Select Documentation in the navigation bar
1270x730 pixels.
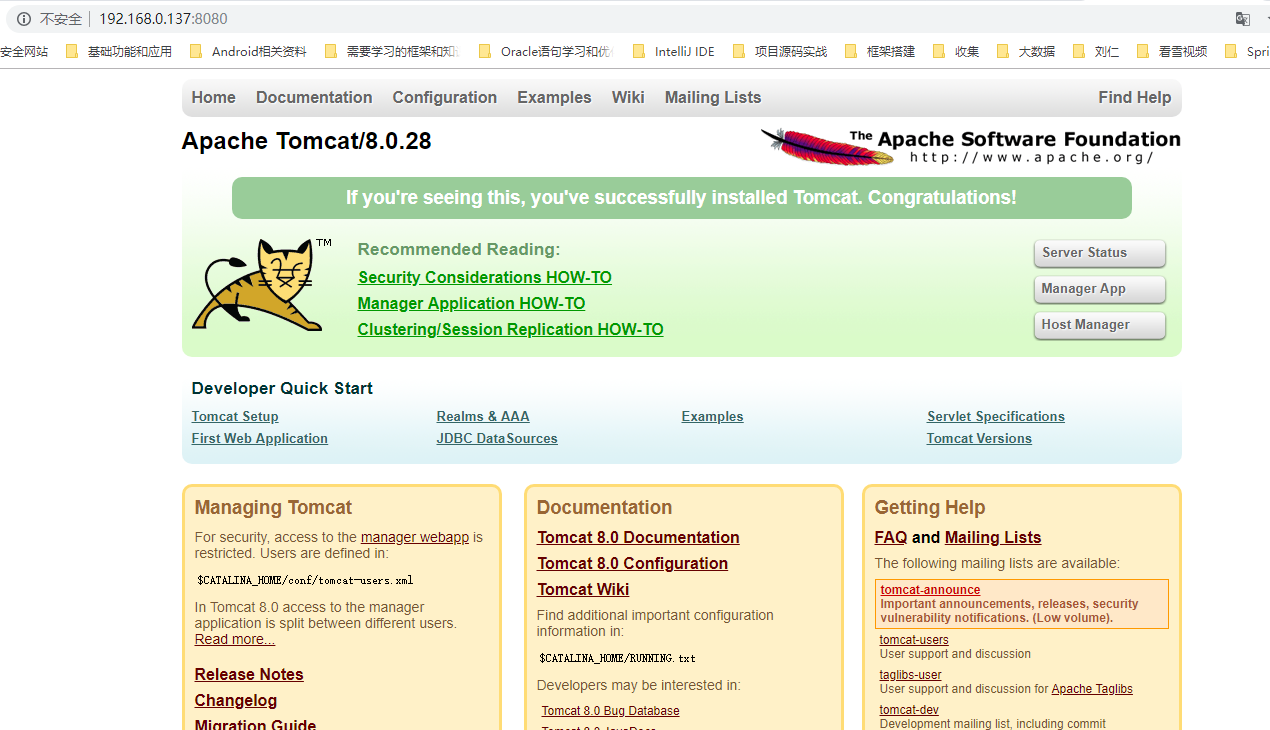314,97
